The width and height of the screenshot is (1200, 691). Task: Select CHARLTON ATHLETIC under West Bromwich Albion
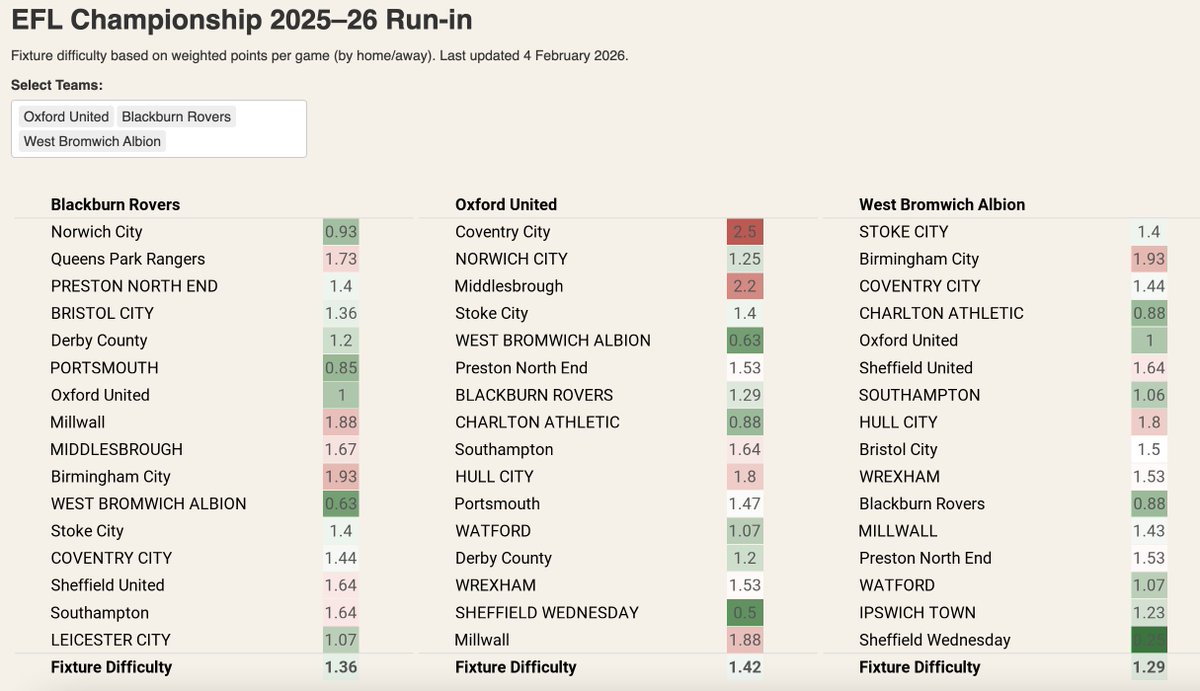pyautogui.click(x=941, y=313)
